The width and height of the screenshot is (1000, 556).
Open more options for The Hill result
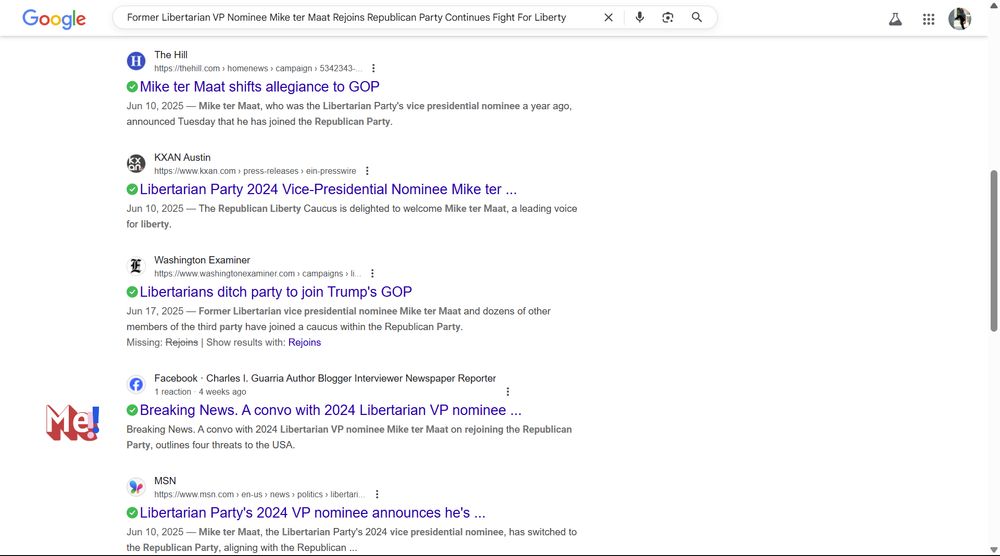pyautogui.click(x=373, y=68)
